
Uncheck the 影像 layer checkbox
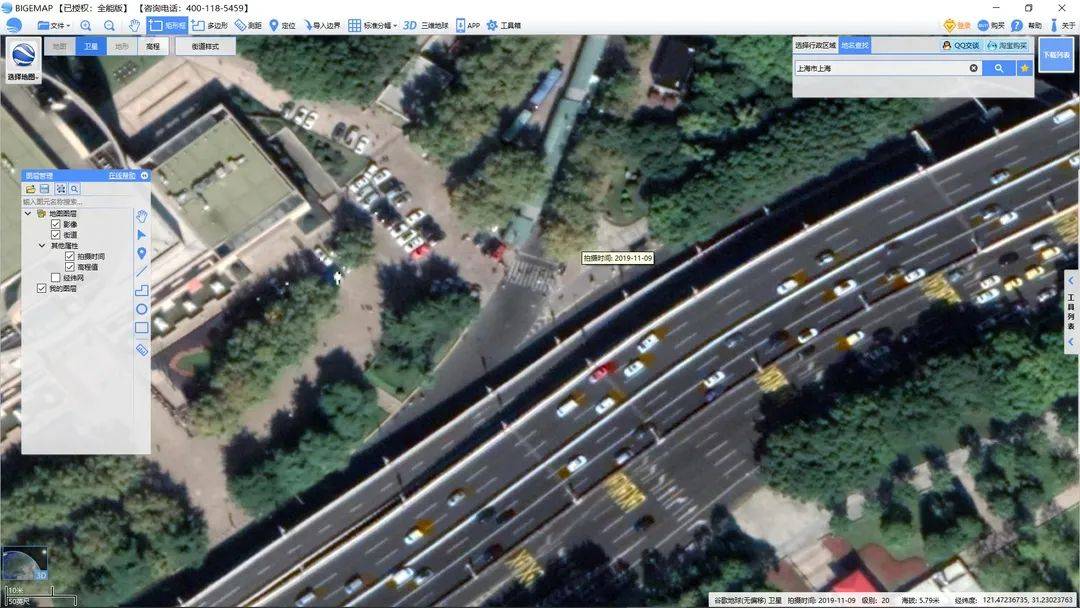coord(56,225)
